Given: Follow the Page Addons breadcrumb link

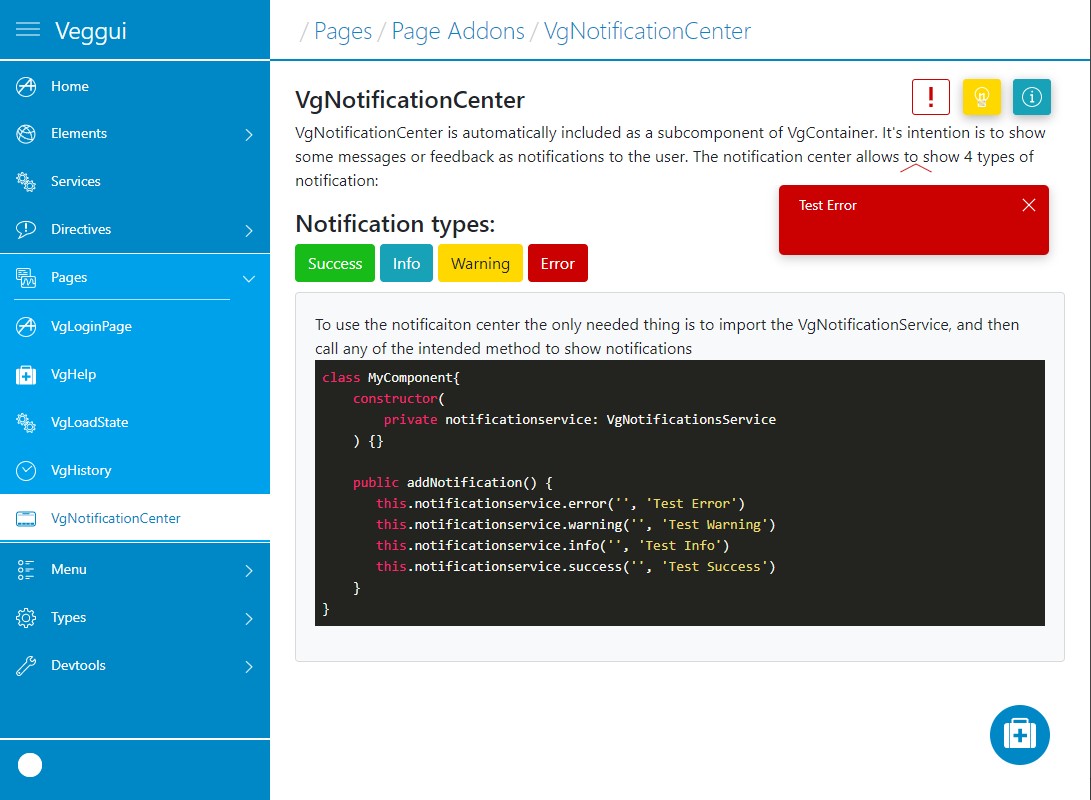Looking at the screenshot, I should click(x=458, y=31).
